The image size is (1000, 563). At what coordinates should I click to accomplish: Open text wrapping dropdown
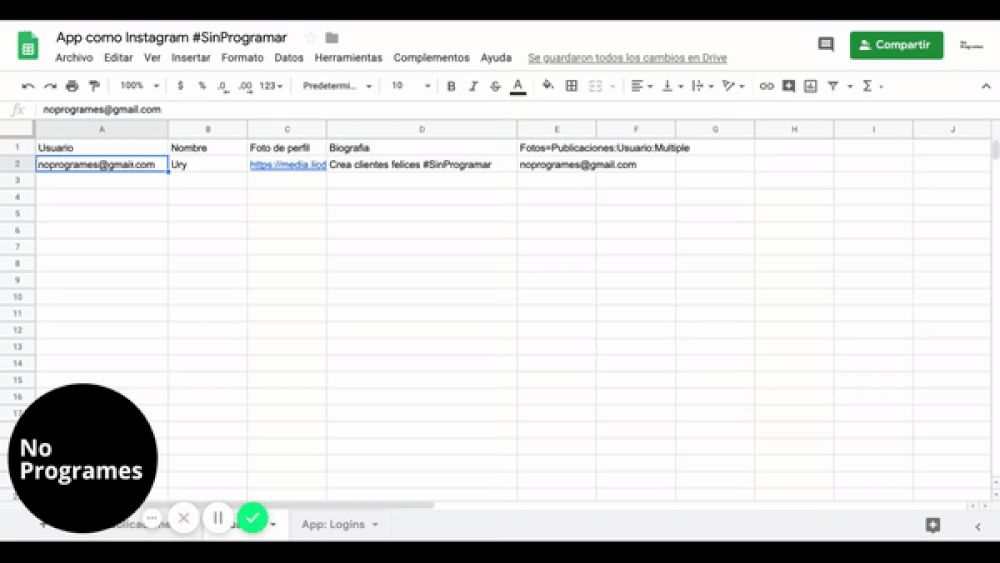[702, 86]
